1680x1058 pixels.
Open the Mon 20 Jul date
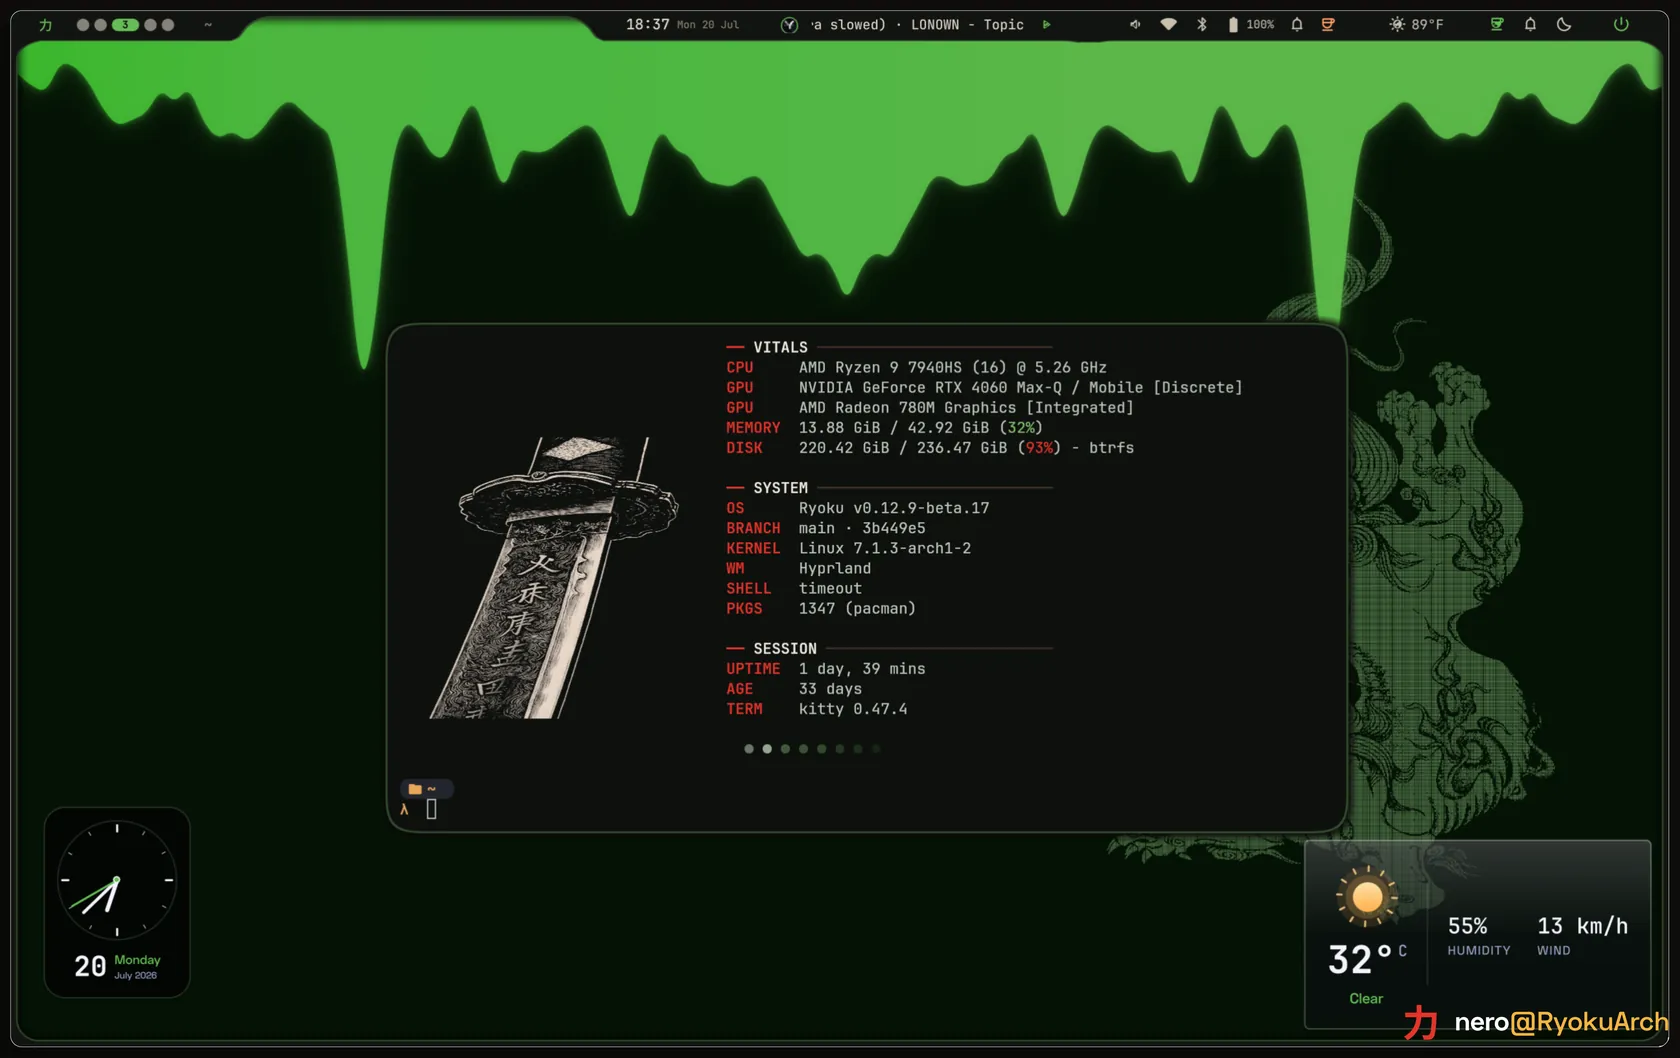pos(708,25)
